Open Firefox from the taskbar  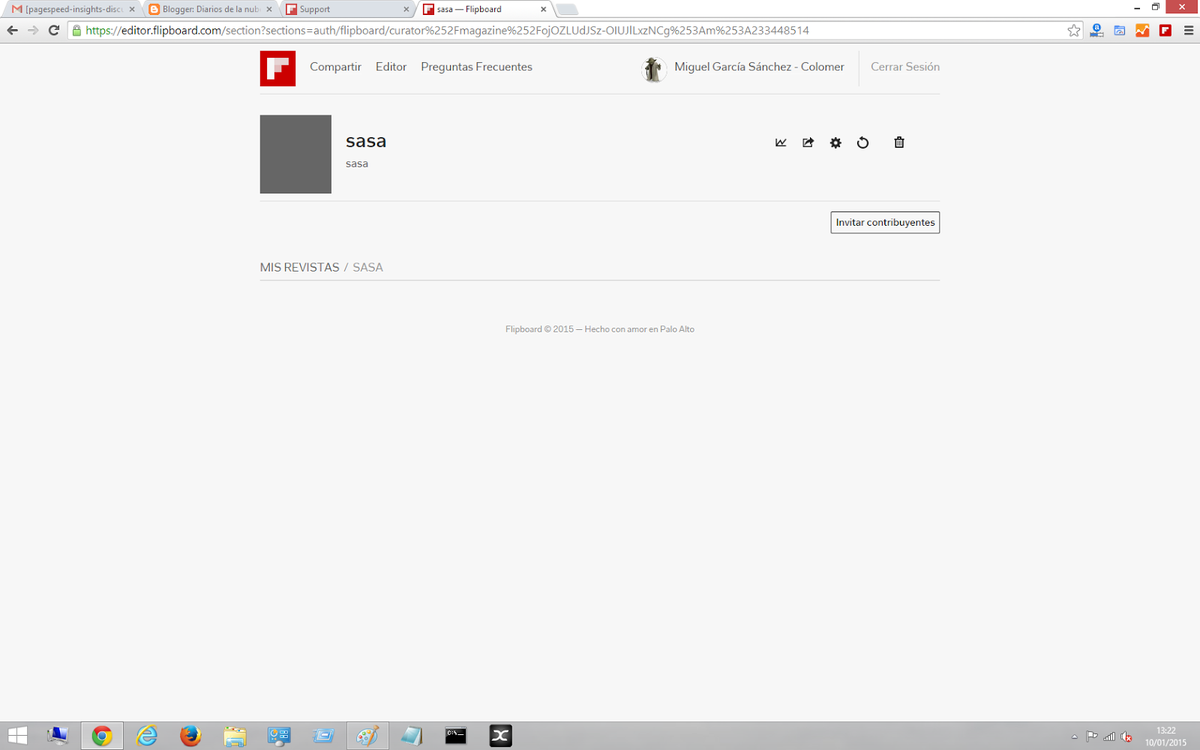190,736
